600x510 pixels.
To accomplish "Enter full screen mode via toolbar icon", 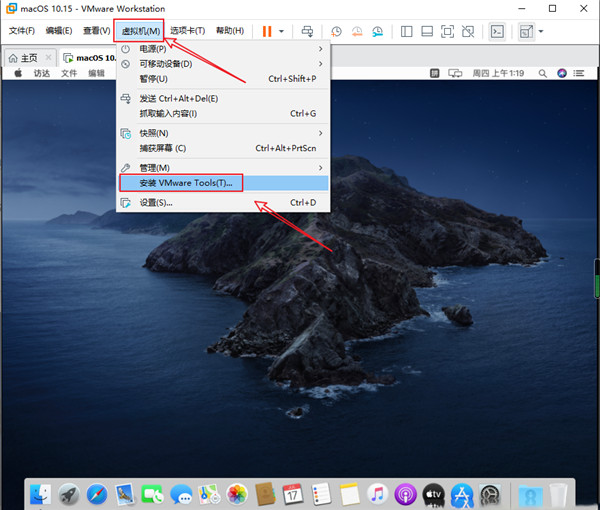I will click(447, 31).
